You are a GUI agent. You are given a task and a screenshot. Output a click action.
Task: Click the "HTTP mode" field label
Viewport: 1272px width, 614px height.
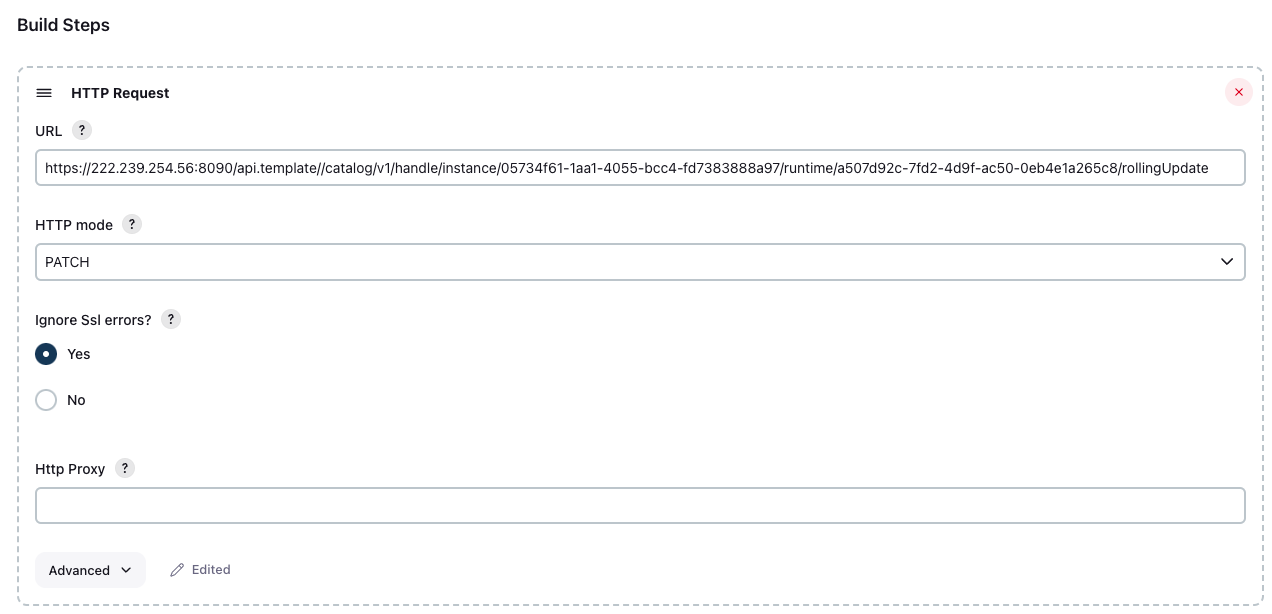[x=74, y=225]
